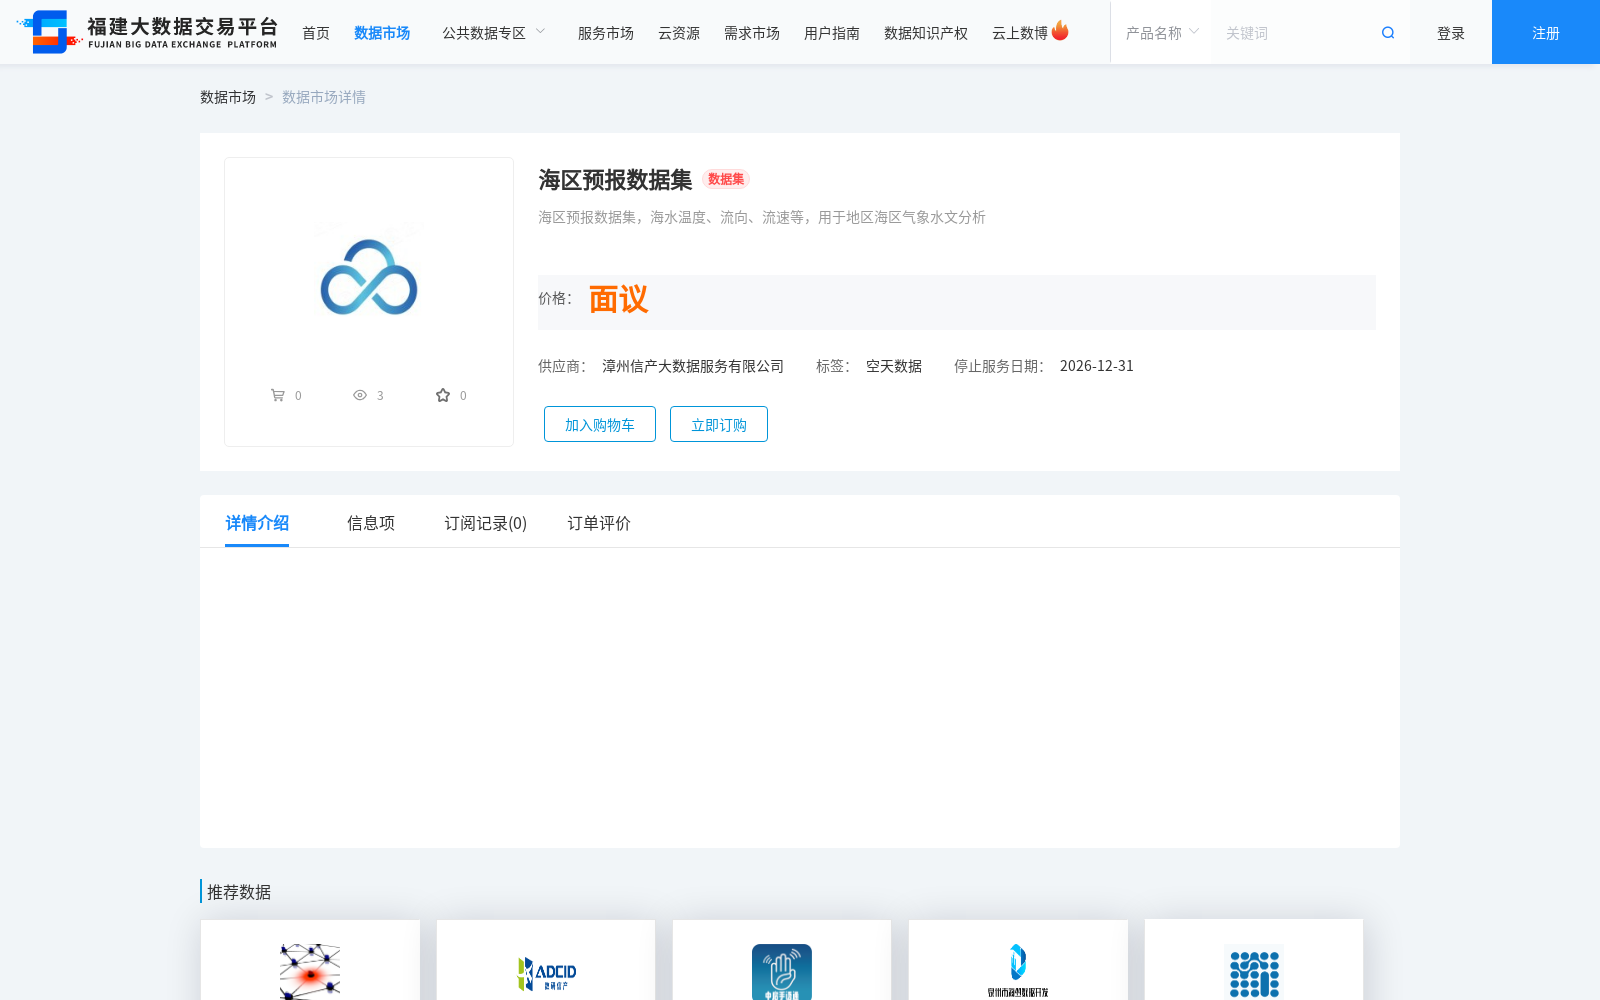
Task: Open the network graph recommended card
Action: tap(310, 960)
